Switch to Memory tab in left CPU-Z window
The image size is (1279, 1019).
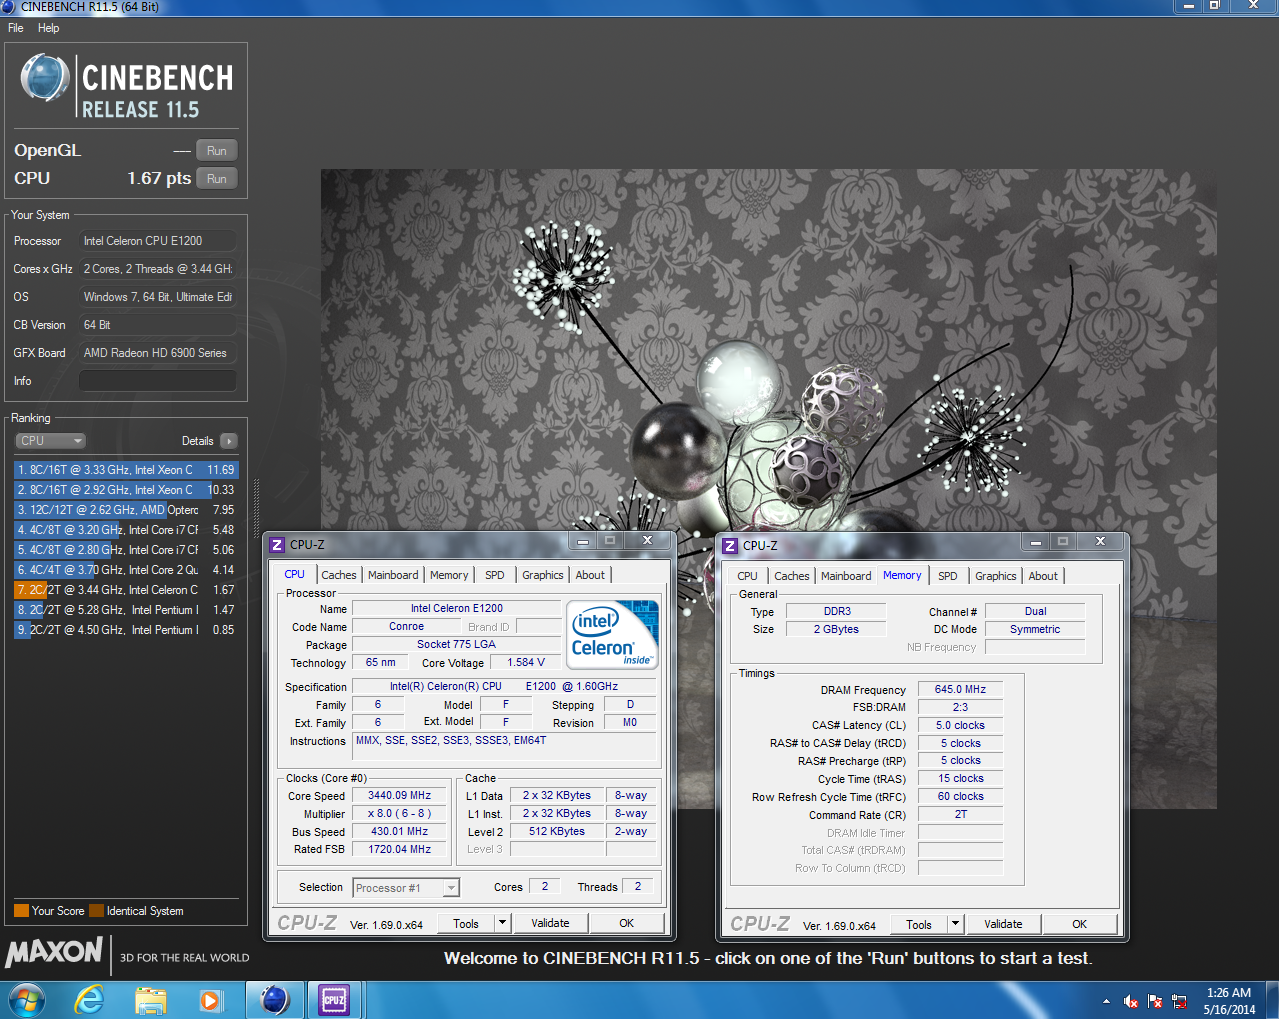[x=449, y=575]
